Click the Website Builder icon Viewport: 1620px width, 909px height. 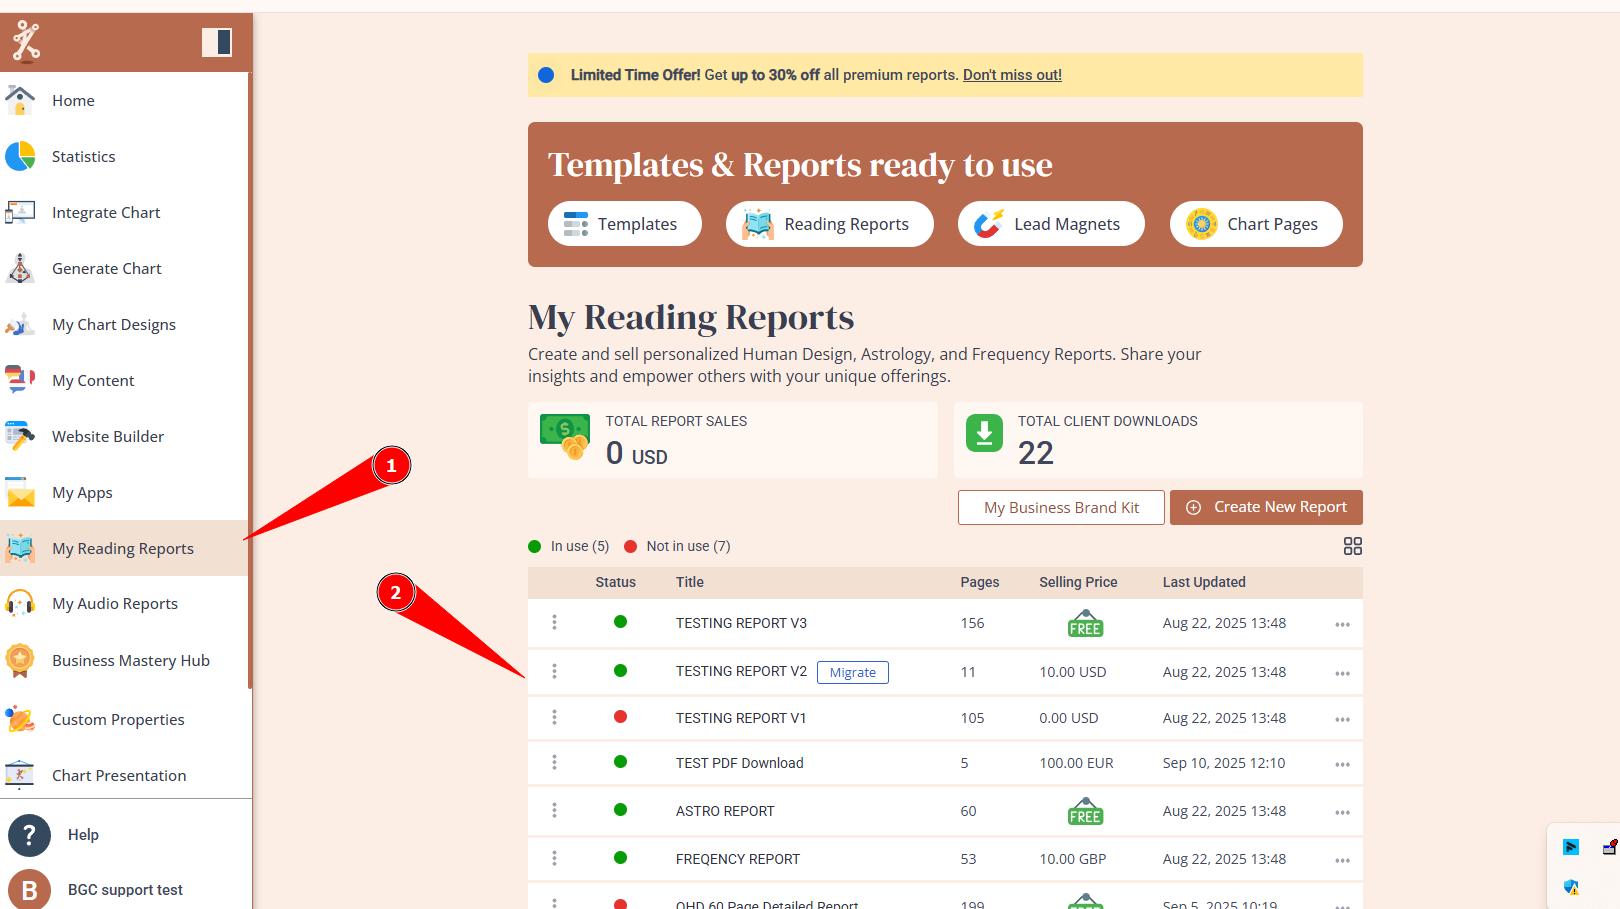20,436
